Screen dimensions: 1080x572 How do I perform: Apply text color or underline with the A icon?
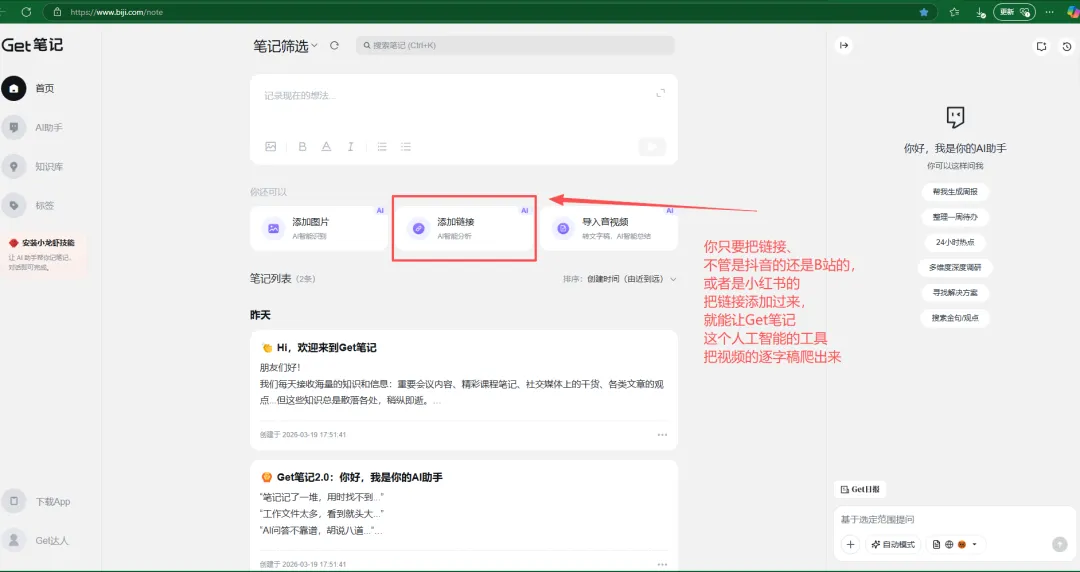pyautogui.click(x=326, y=147)
